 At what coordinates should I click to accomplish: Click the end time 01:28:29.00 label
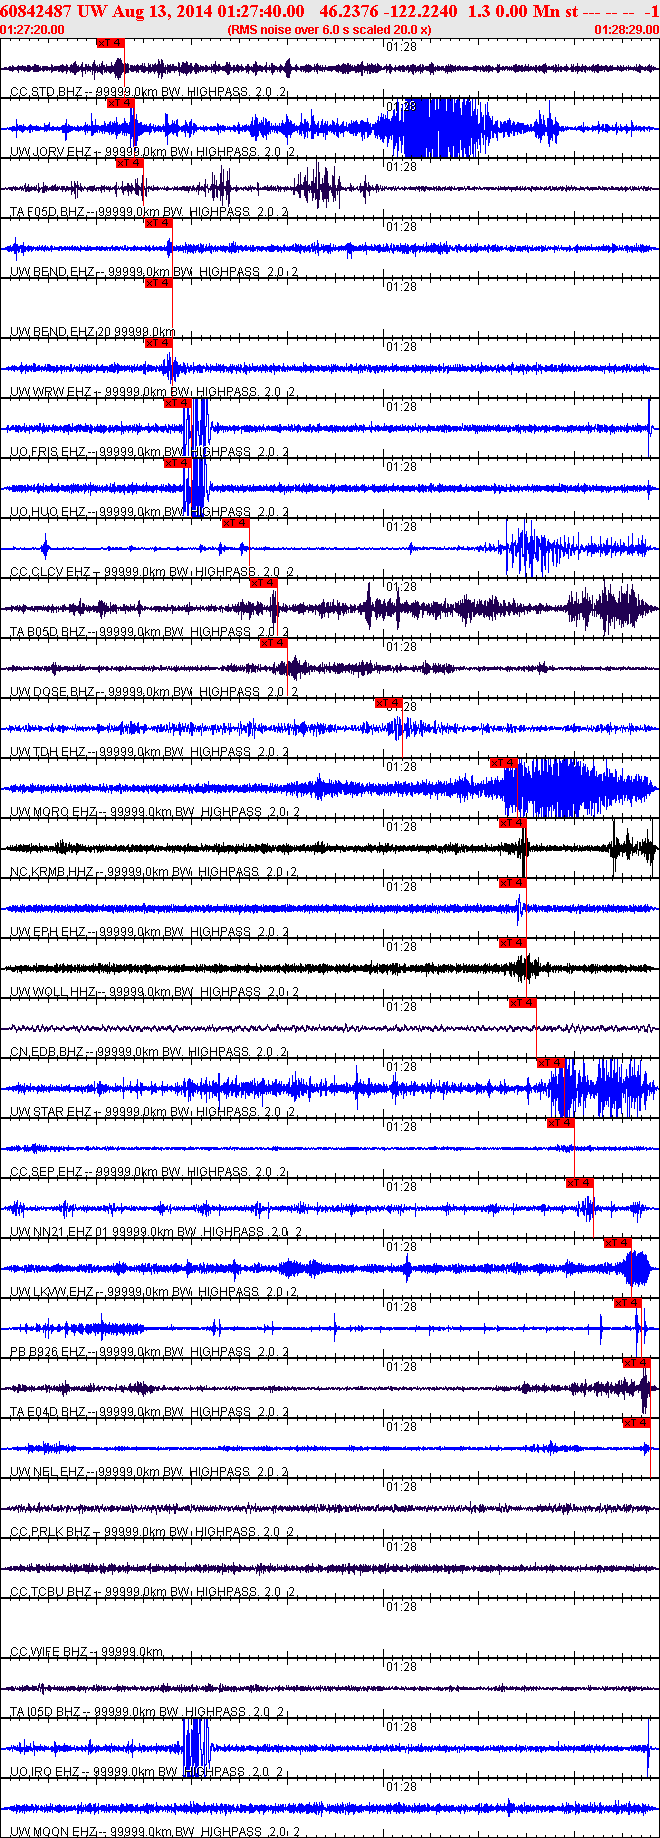[x=626, y=30]
